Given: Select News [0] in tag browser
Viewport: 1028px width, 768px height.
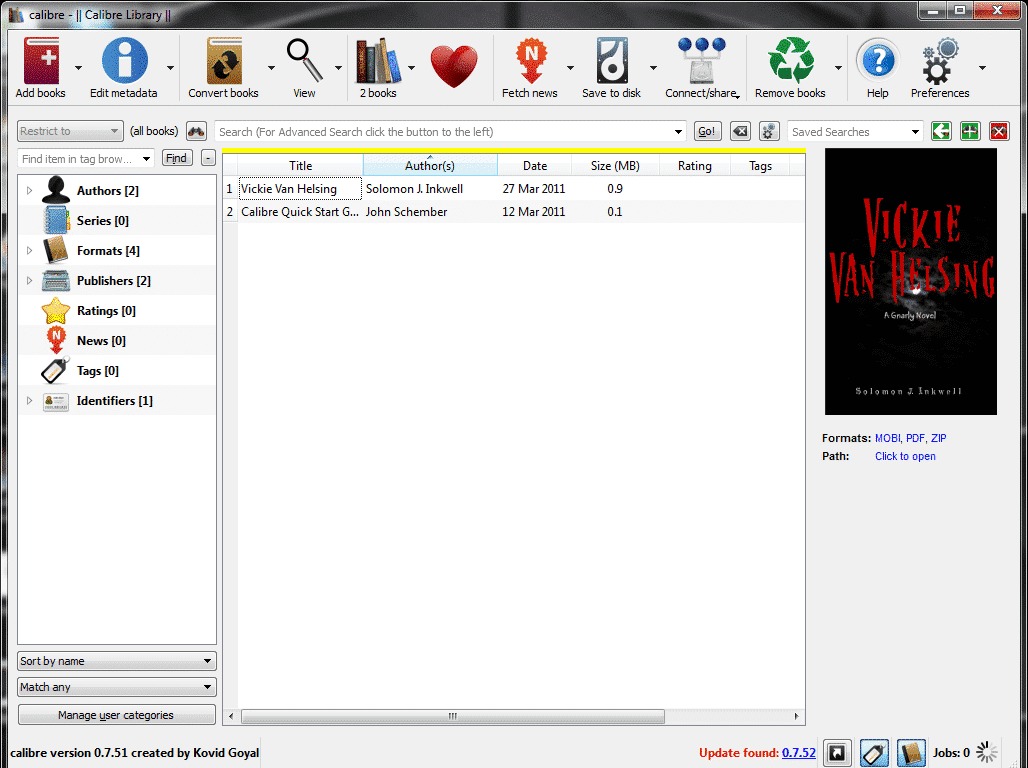Looking at the screenshot, I should click(x=101, y=341).
